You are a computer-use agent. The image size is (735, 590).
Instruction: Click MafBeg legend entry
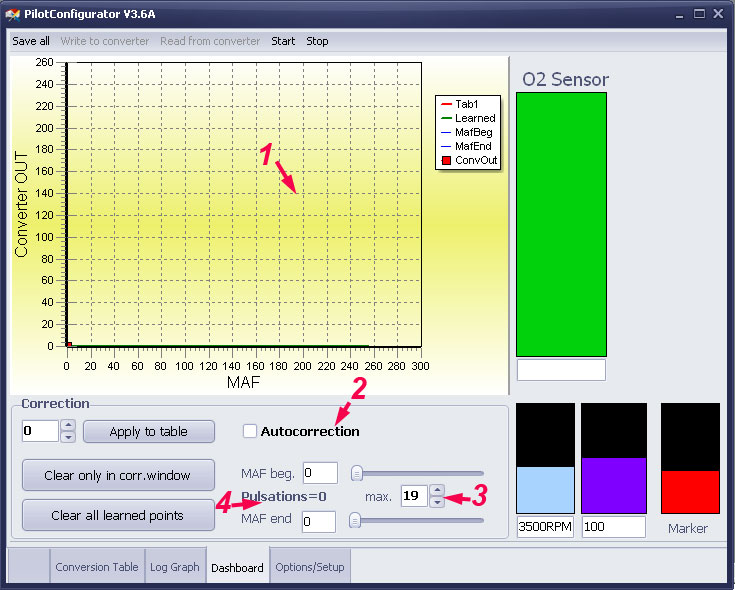467,132
